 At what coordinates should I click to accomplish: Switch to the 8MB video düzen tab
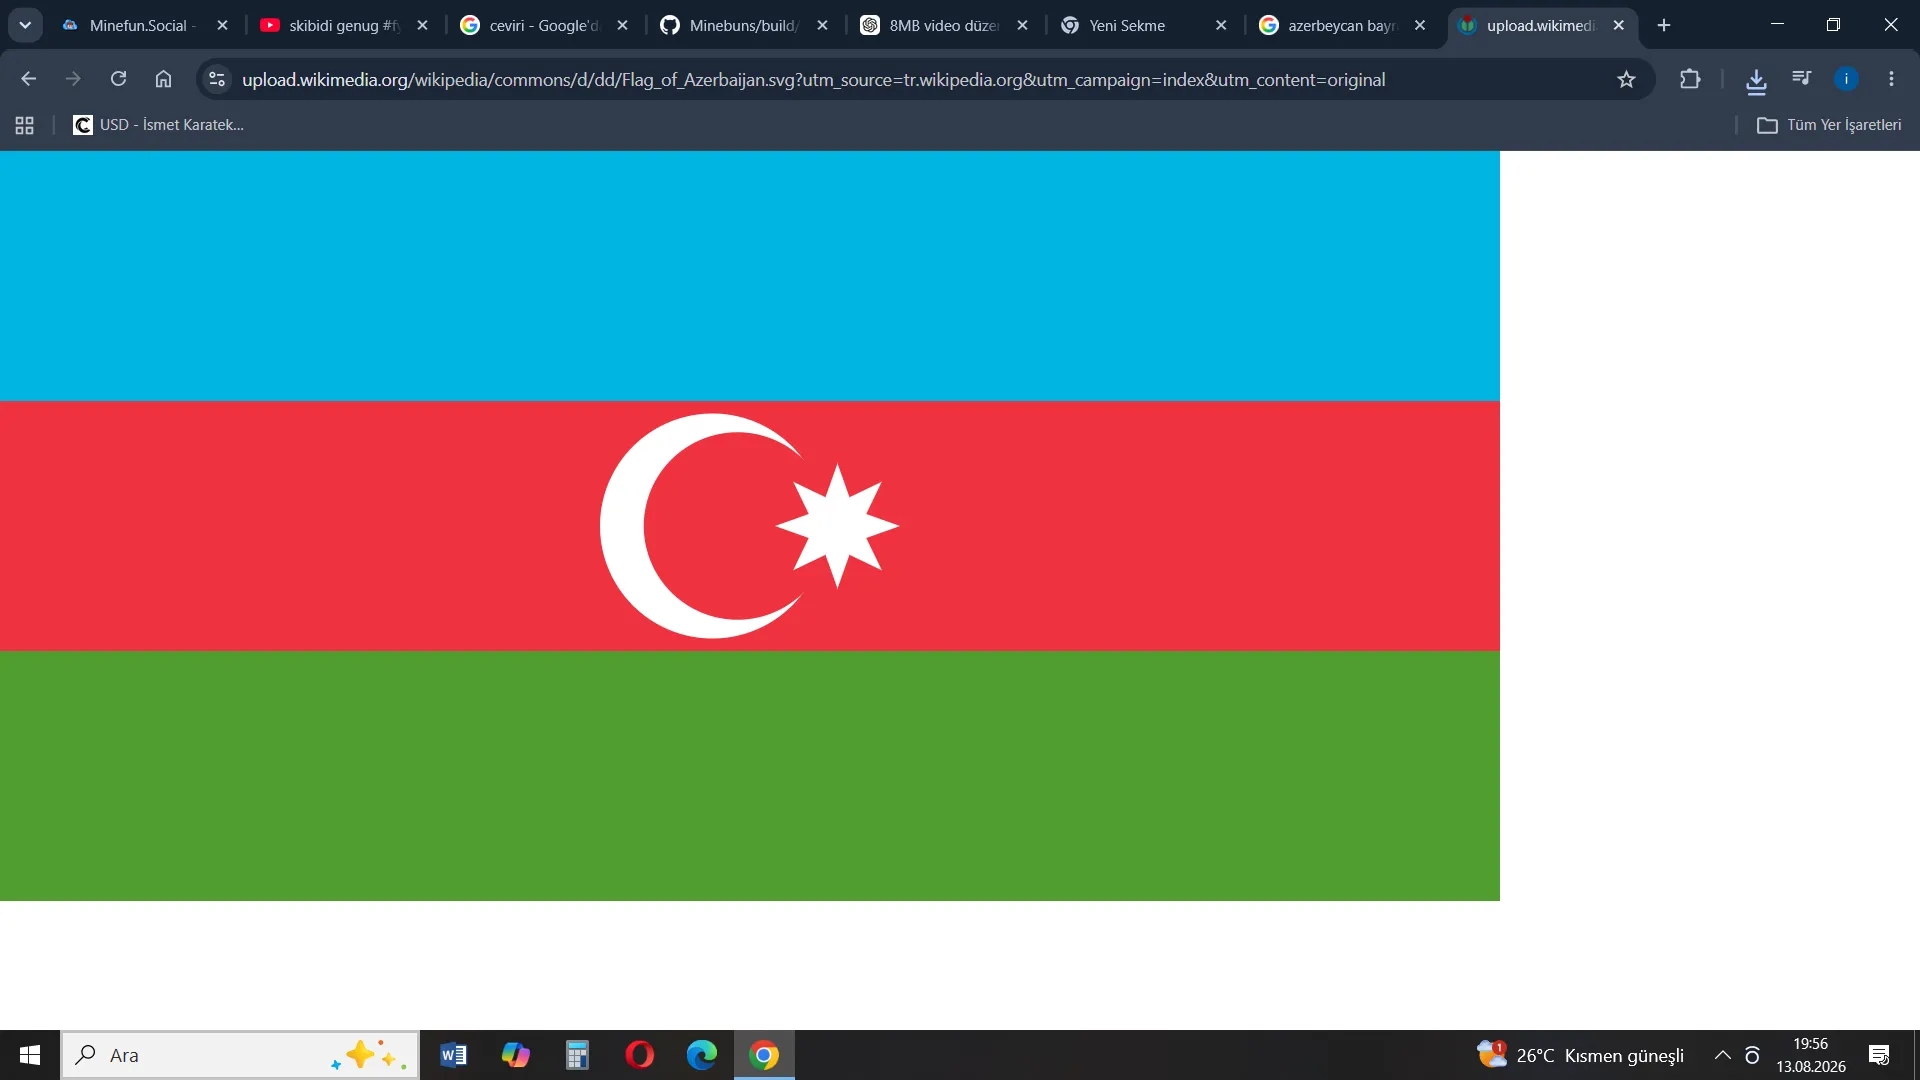945,25
